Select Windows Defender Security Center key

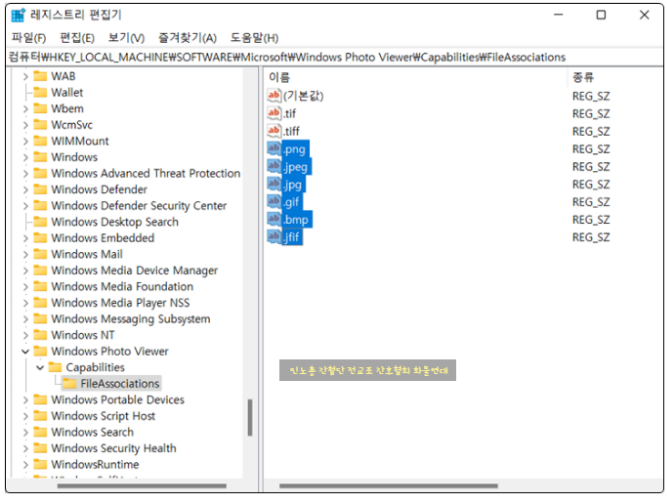tap(139, 206)
